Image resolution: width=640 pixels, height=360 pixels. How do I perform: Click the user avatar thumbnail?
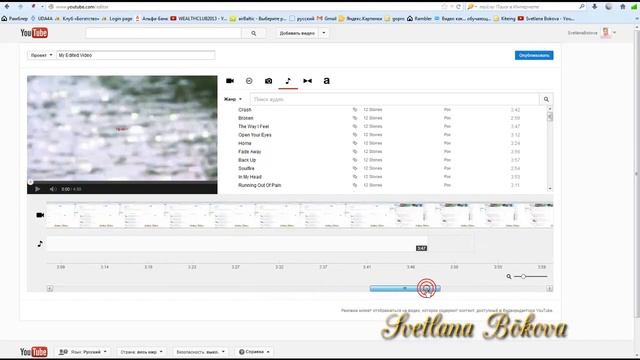pos(606,33)
